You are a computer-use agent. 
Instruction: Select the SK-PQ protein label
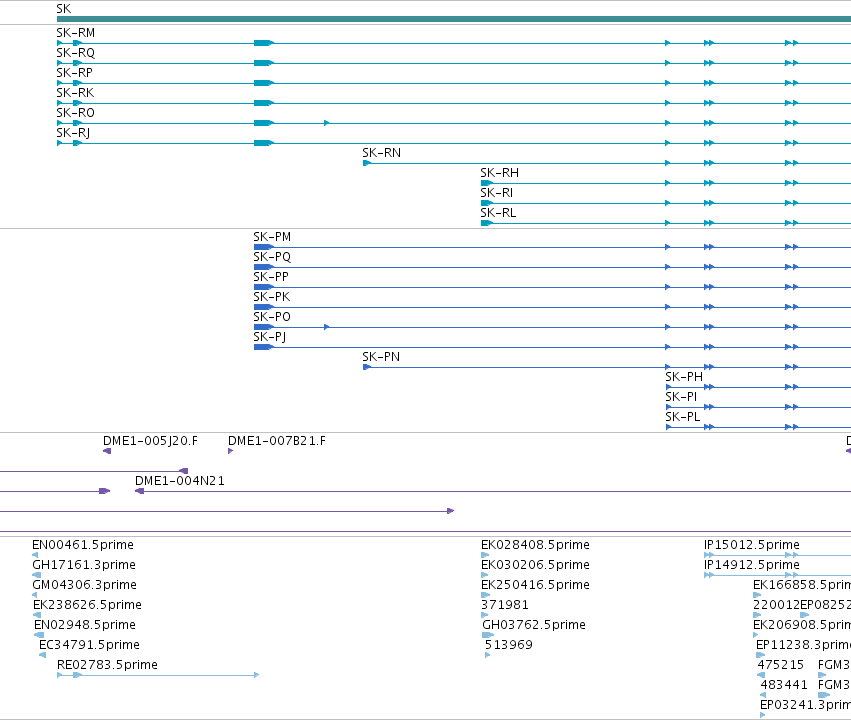[272, 257]
